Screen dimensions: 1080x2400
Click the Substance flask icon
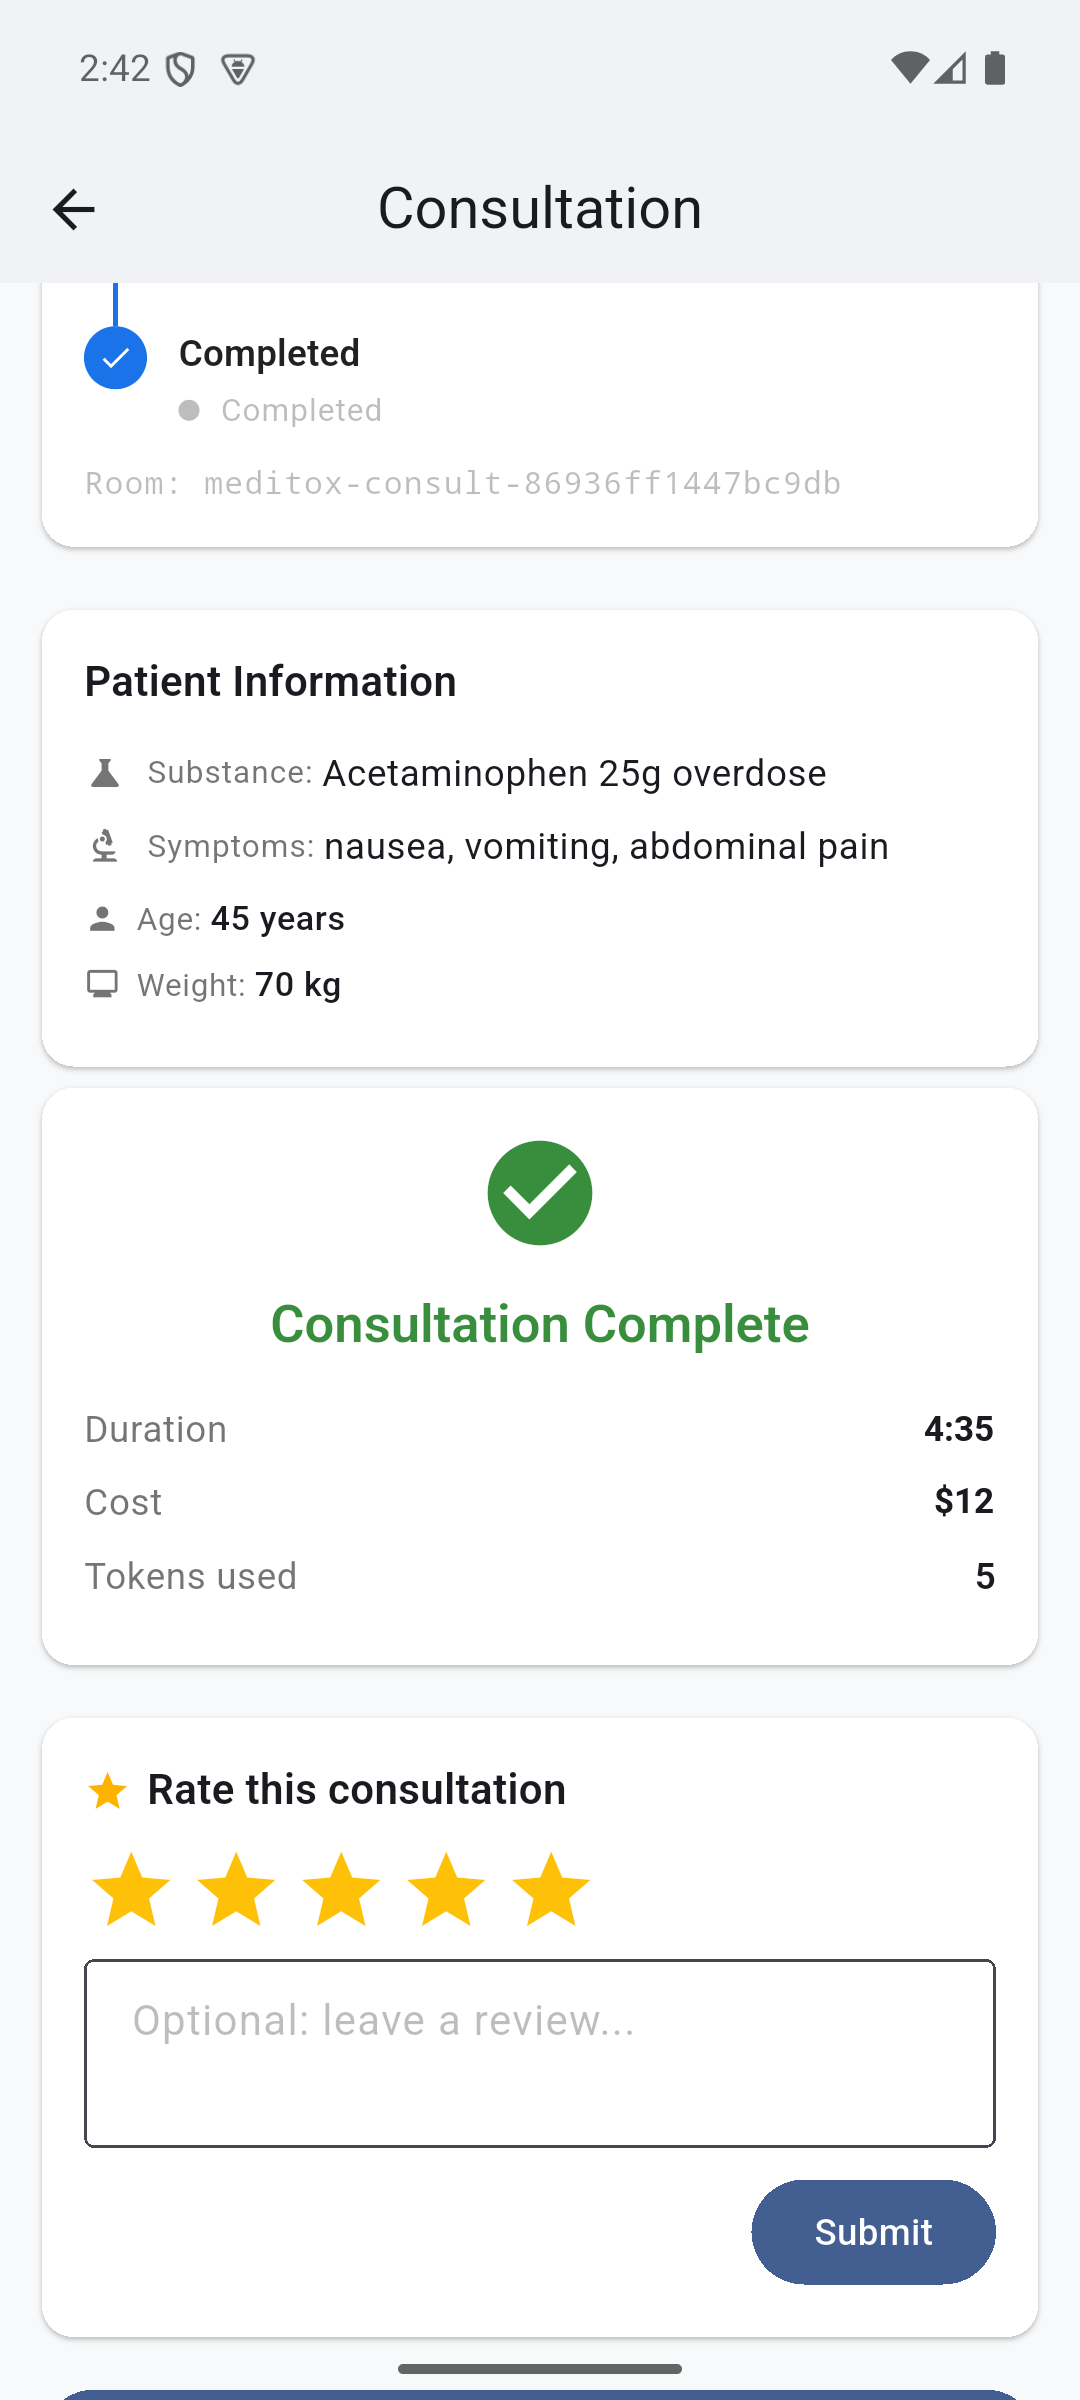tap(104, 773)
